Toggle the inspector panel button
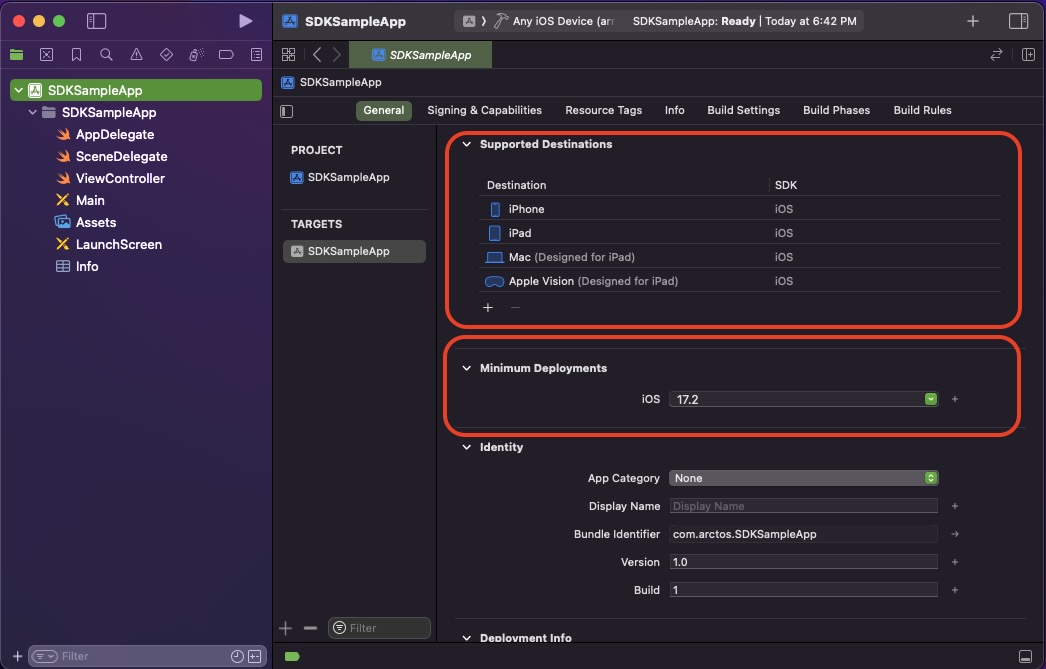The height and width of the screenshot is (669, 1046). pyautogui.click(x=1018, y=21)
